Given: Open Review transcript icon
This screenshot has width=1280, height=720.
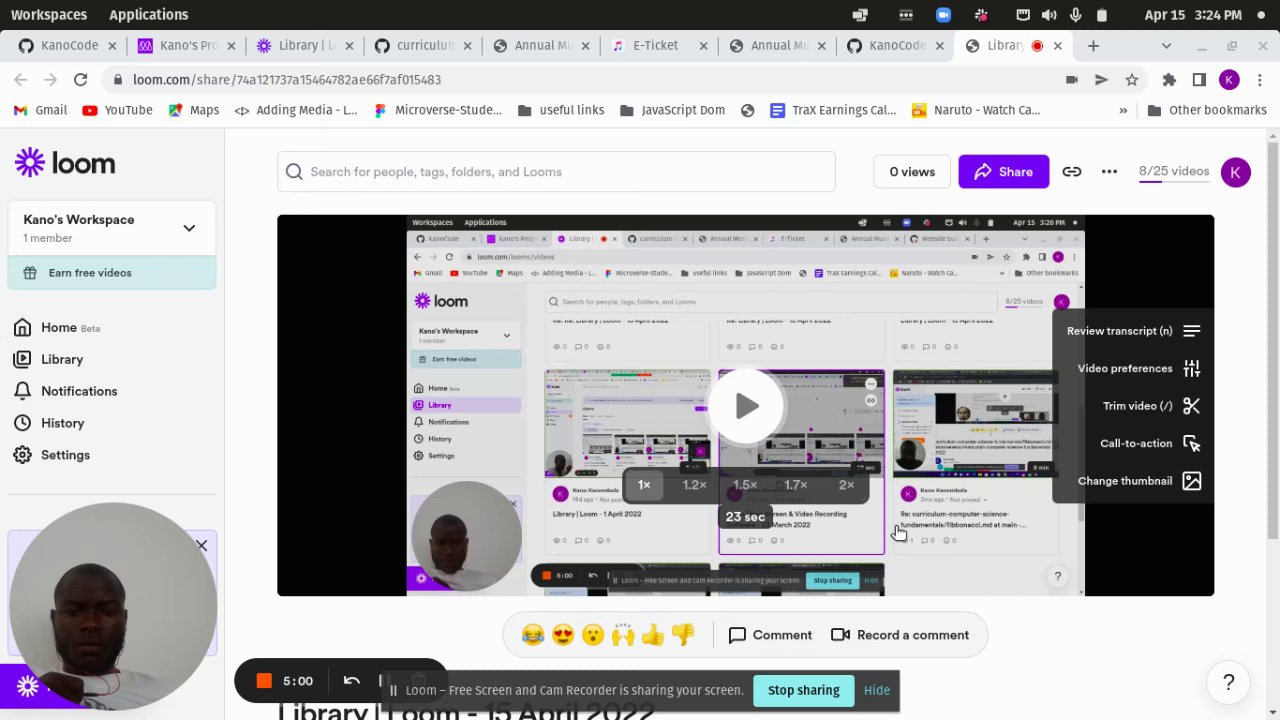Looking at the screenshot, I should coord(1191,331).
